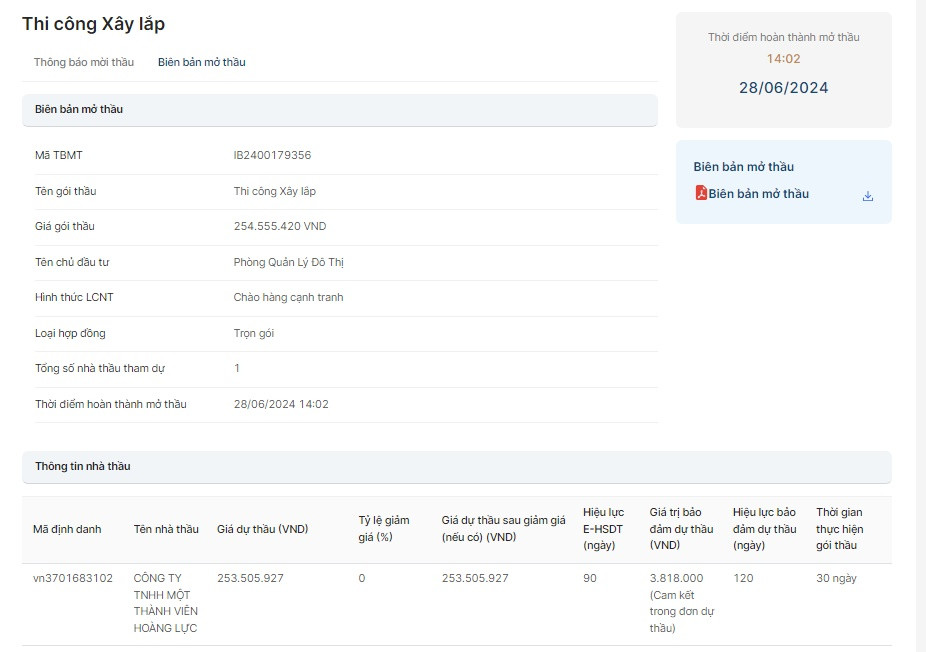Open the Biên bản mở thầu PDF file link
This screenshot has width=926, height=652.
coord(758,194)
